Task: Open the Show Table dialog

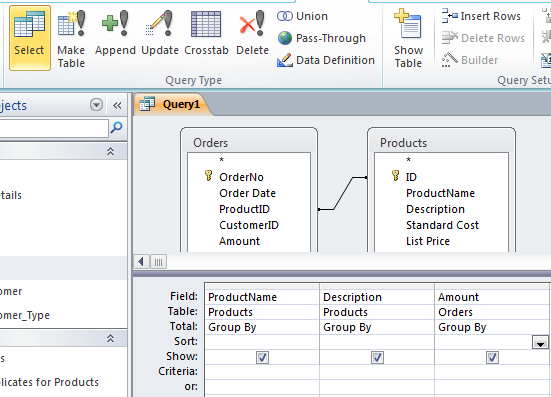Action: [x=408, y=38]
